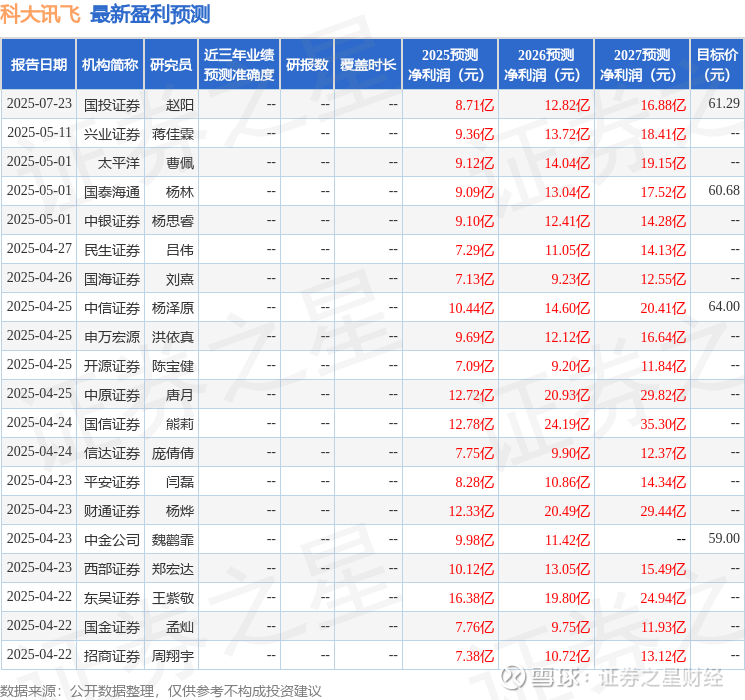Click 16.38亿 profit forecast value
The image size is (745, 700).
[471, 598]
